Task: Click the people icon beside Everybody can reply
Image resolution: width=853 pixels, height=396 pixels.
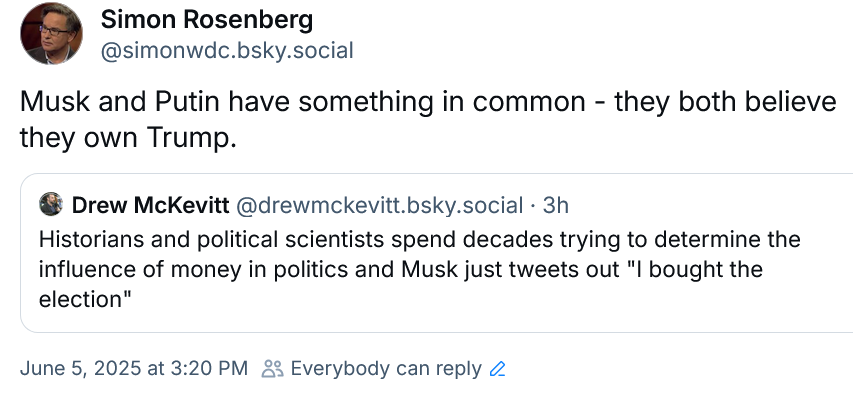Action: pyautogui.click(x=273, y=369)
